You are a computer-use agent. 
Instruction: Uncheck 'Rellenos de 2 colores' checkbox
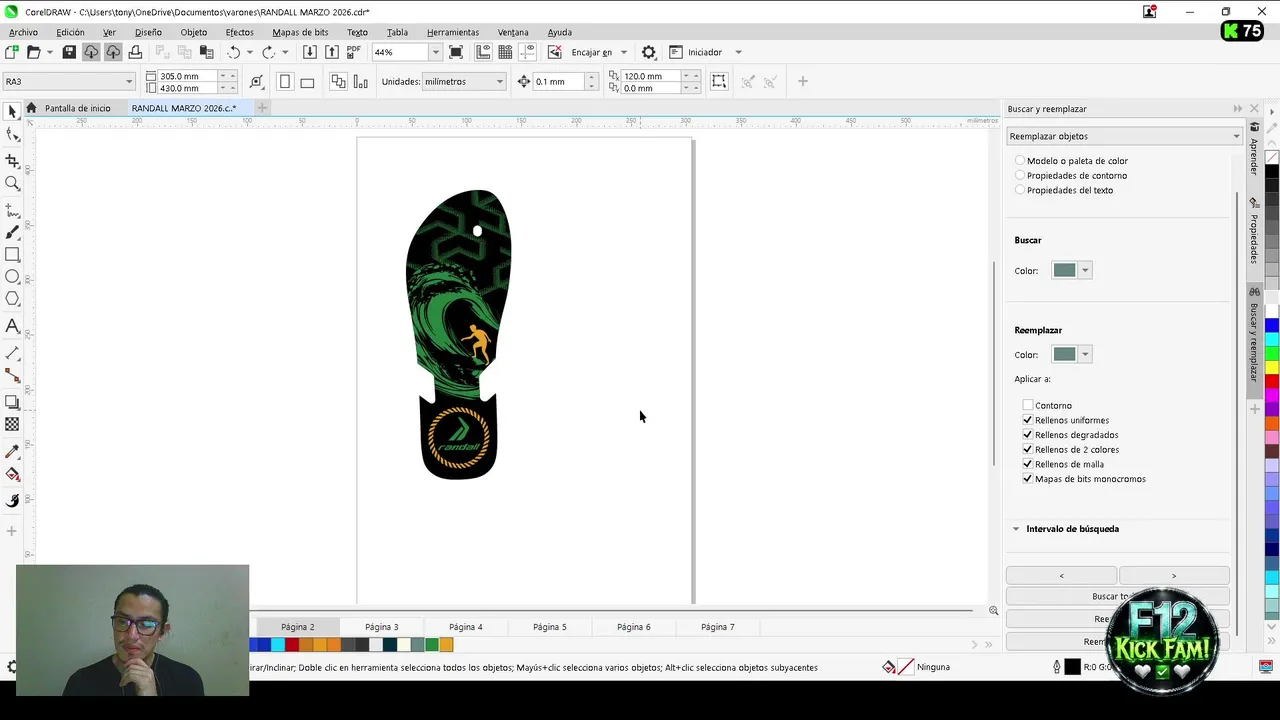point(1027,449)
